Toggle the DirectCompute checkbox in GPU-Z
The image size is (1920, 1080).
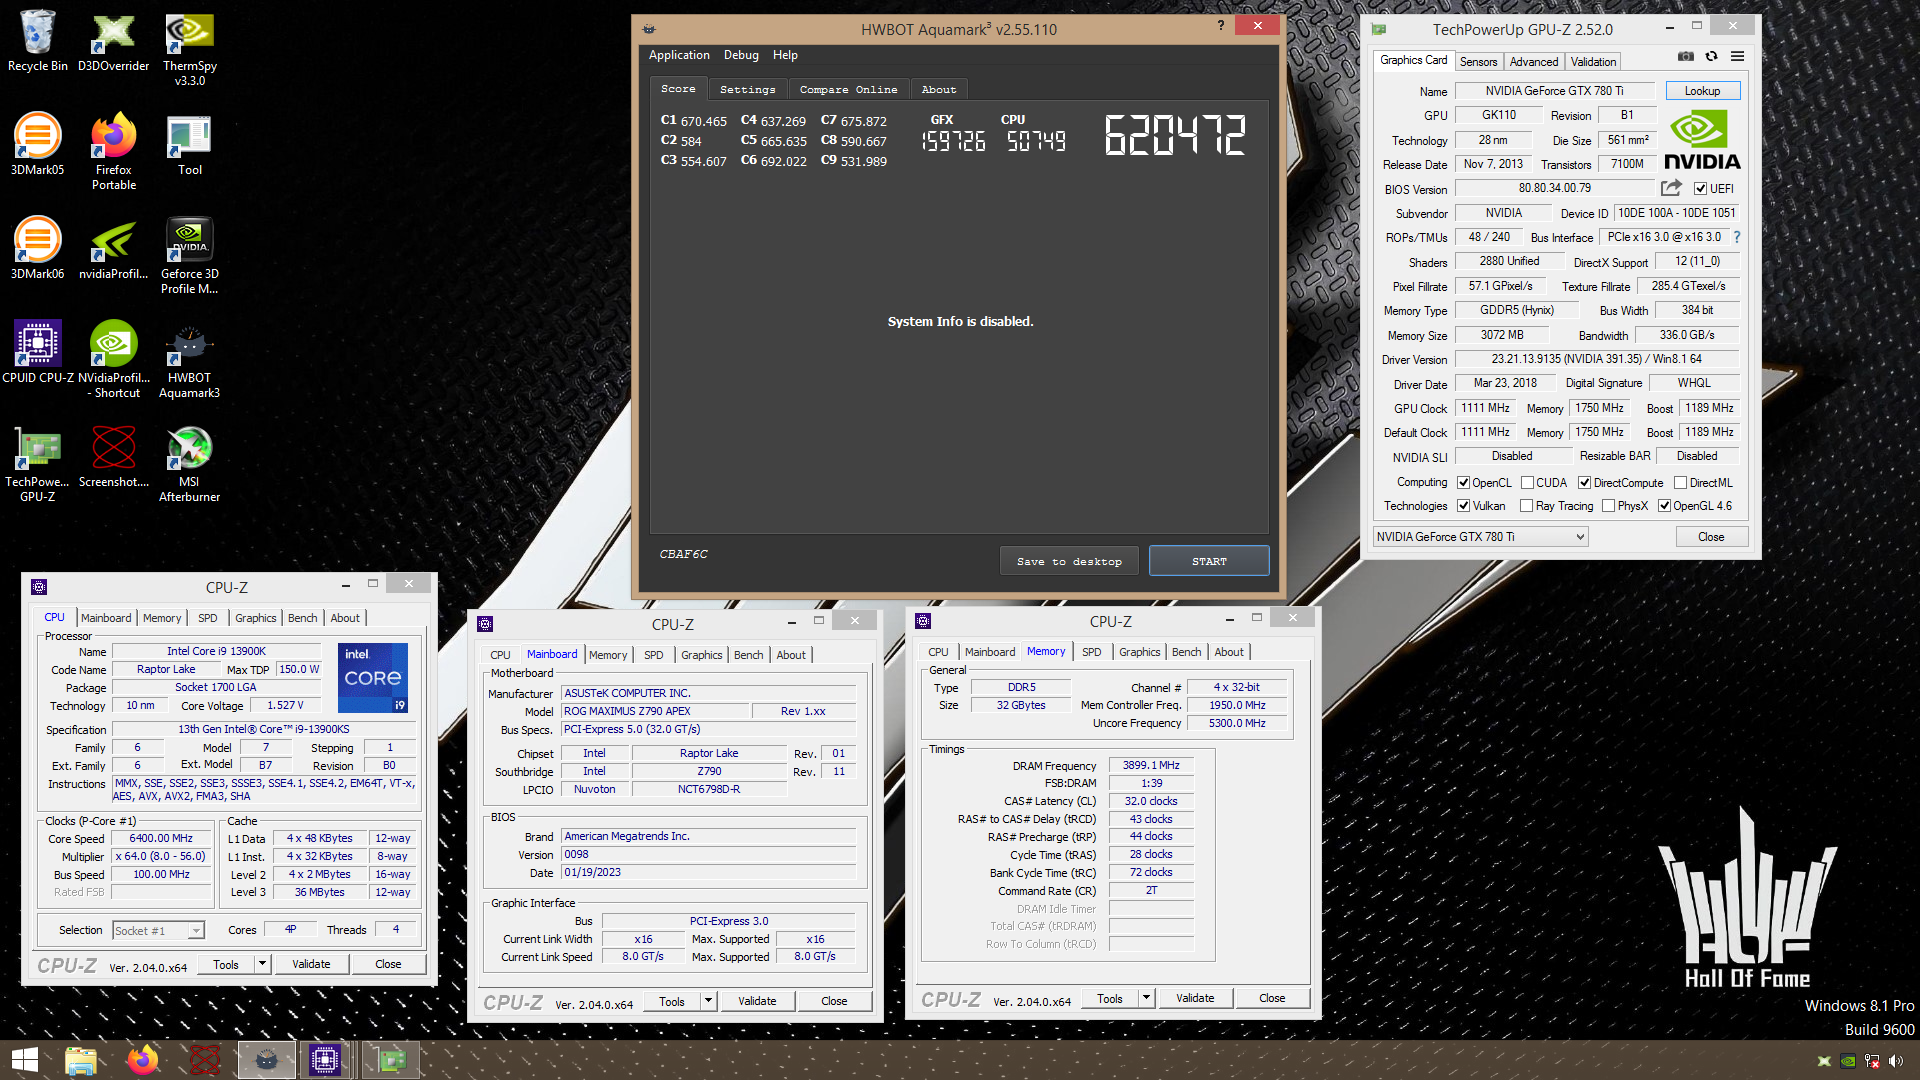[1585, 483]
